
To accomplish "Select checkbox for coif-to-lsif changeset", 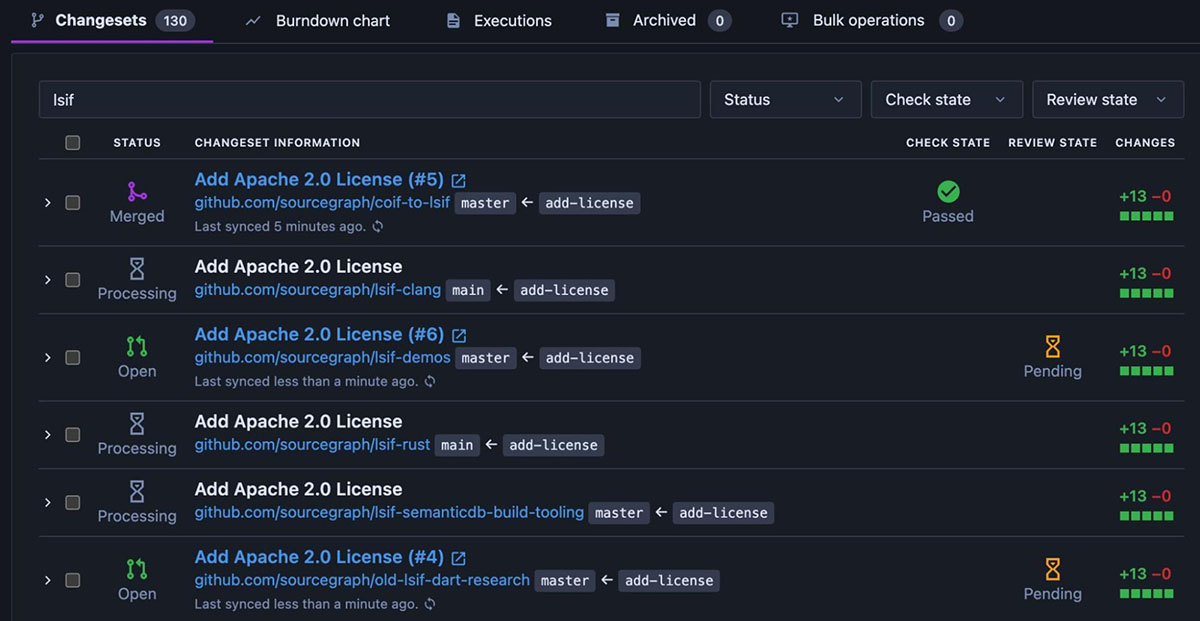I will tap(73, 203).
